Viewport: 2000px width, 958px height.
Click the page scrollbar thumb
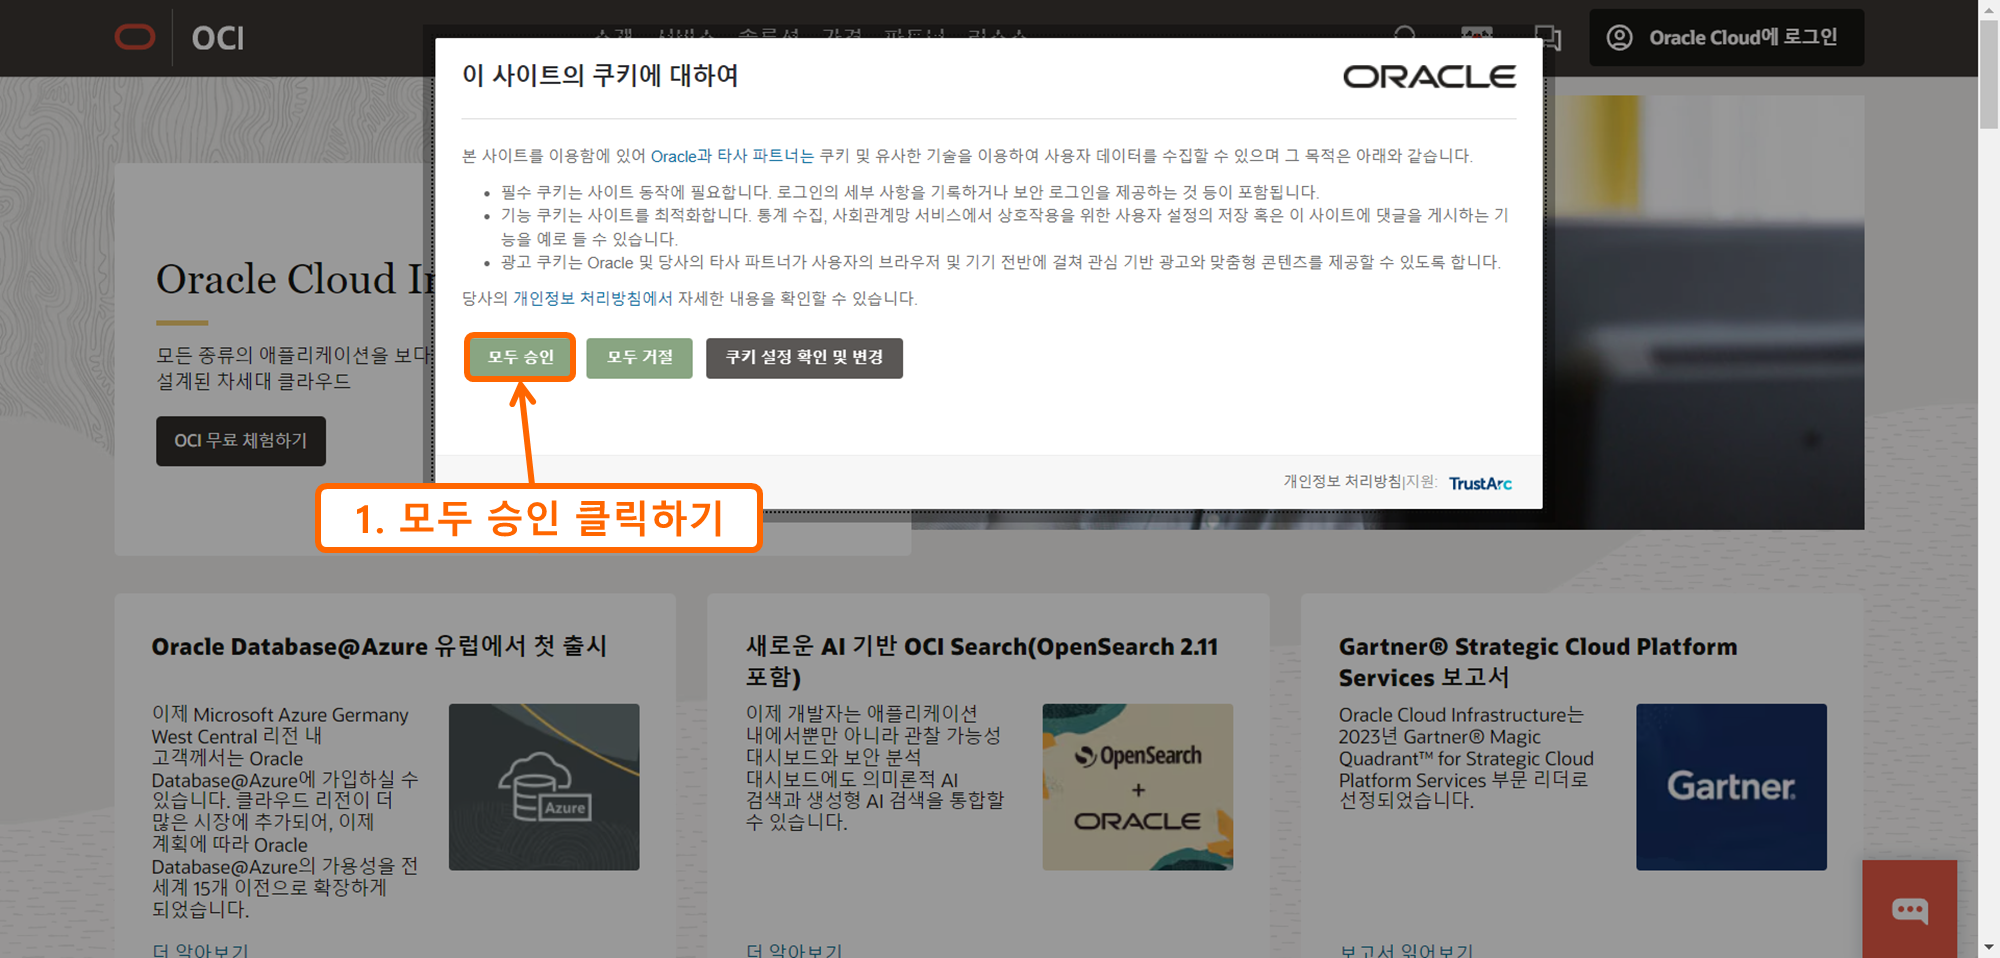click(1989, 75)
